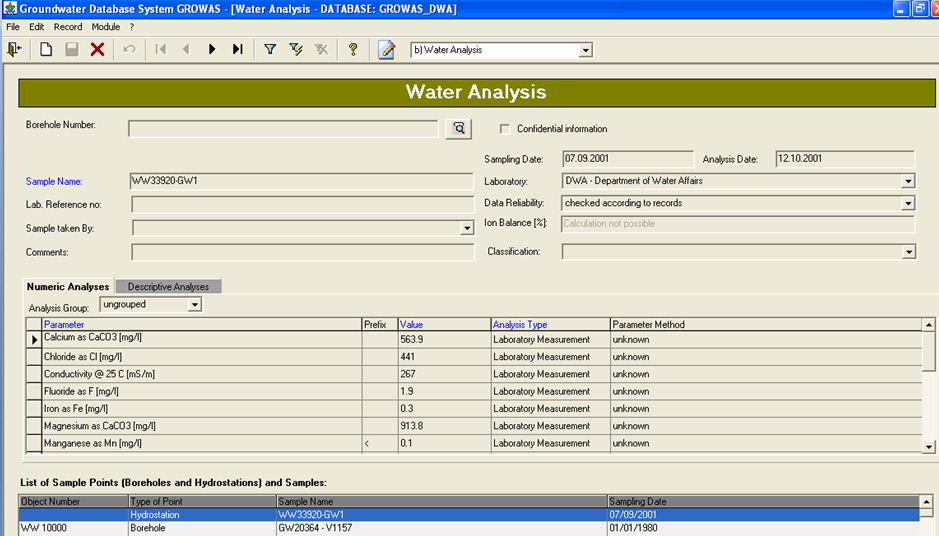
Task: Search borehole number with magnifier button
Action: tap(458, 128)
